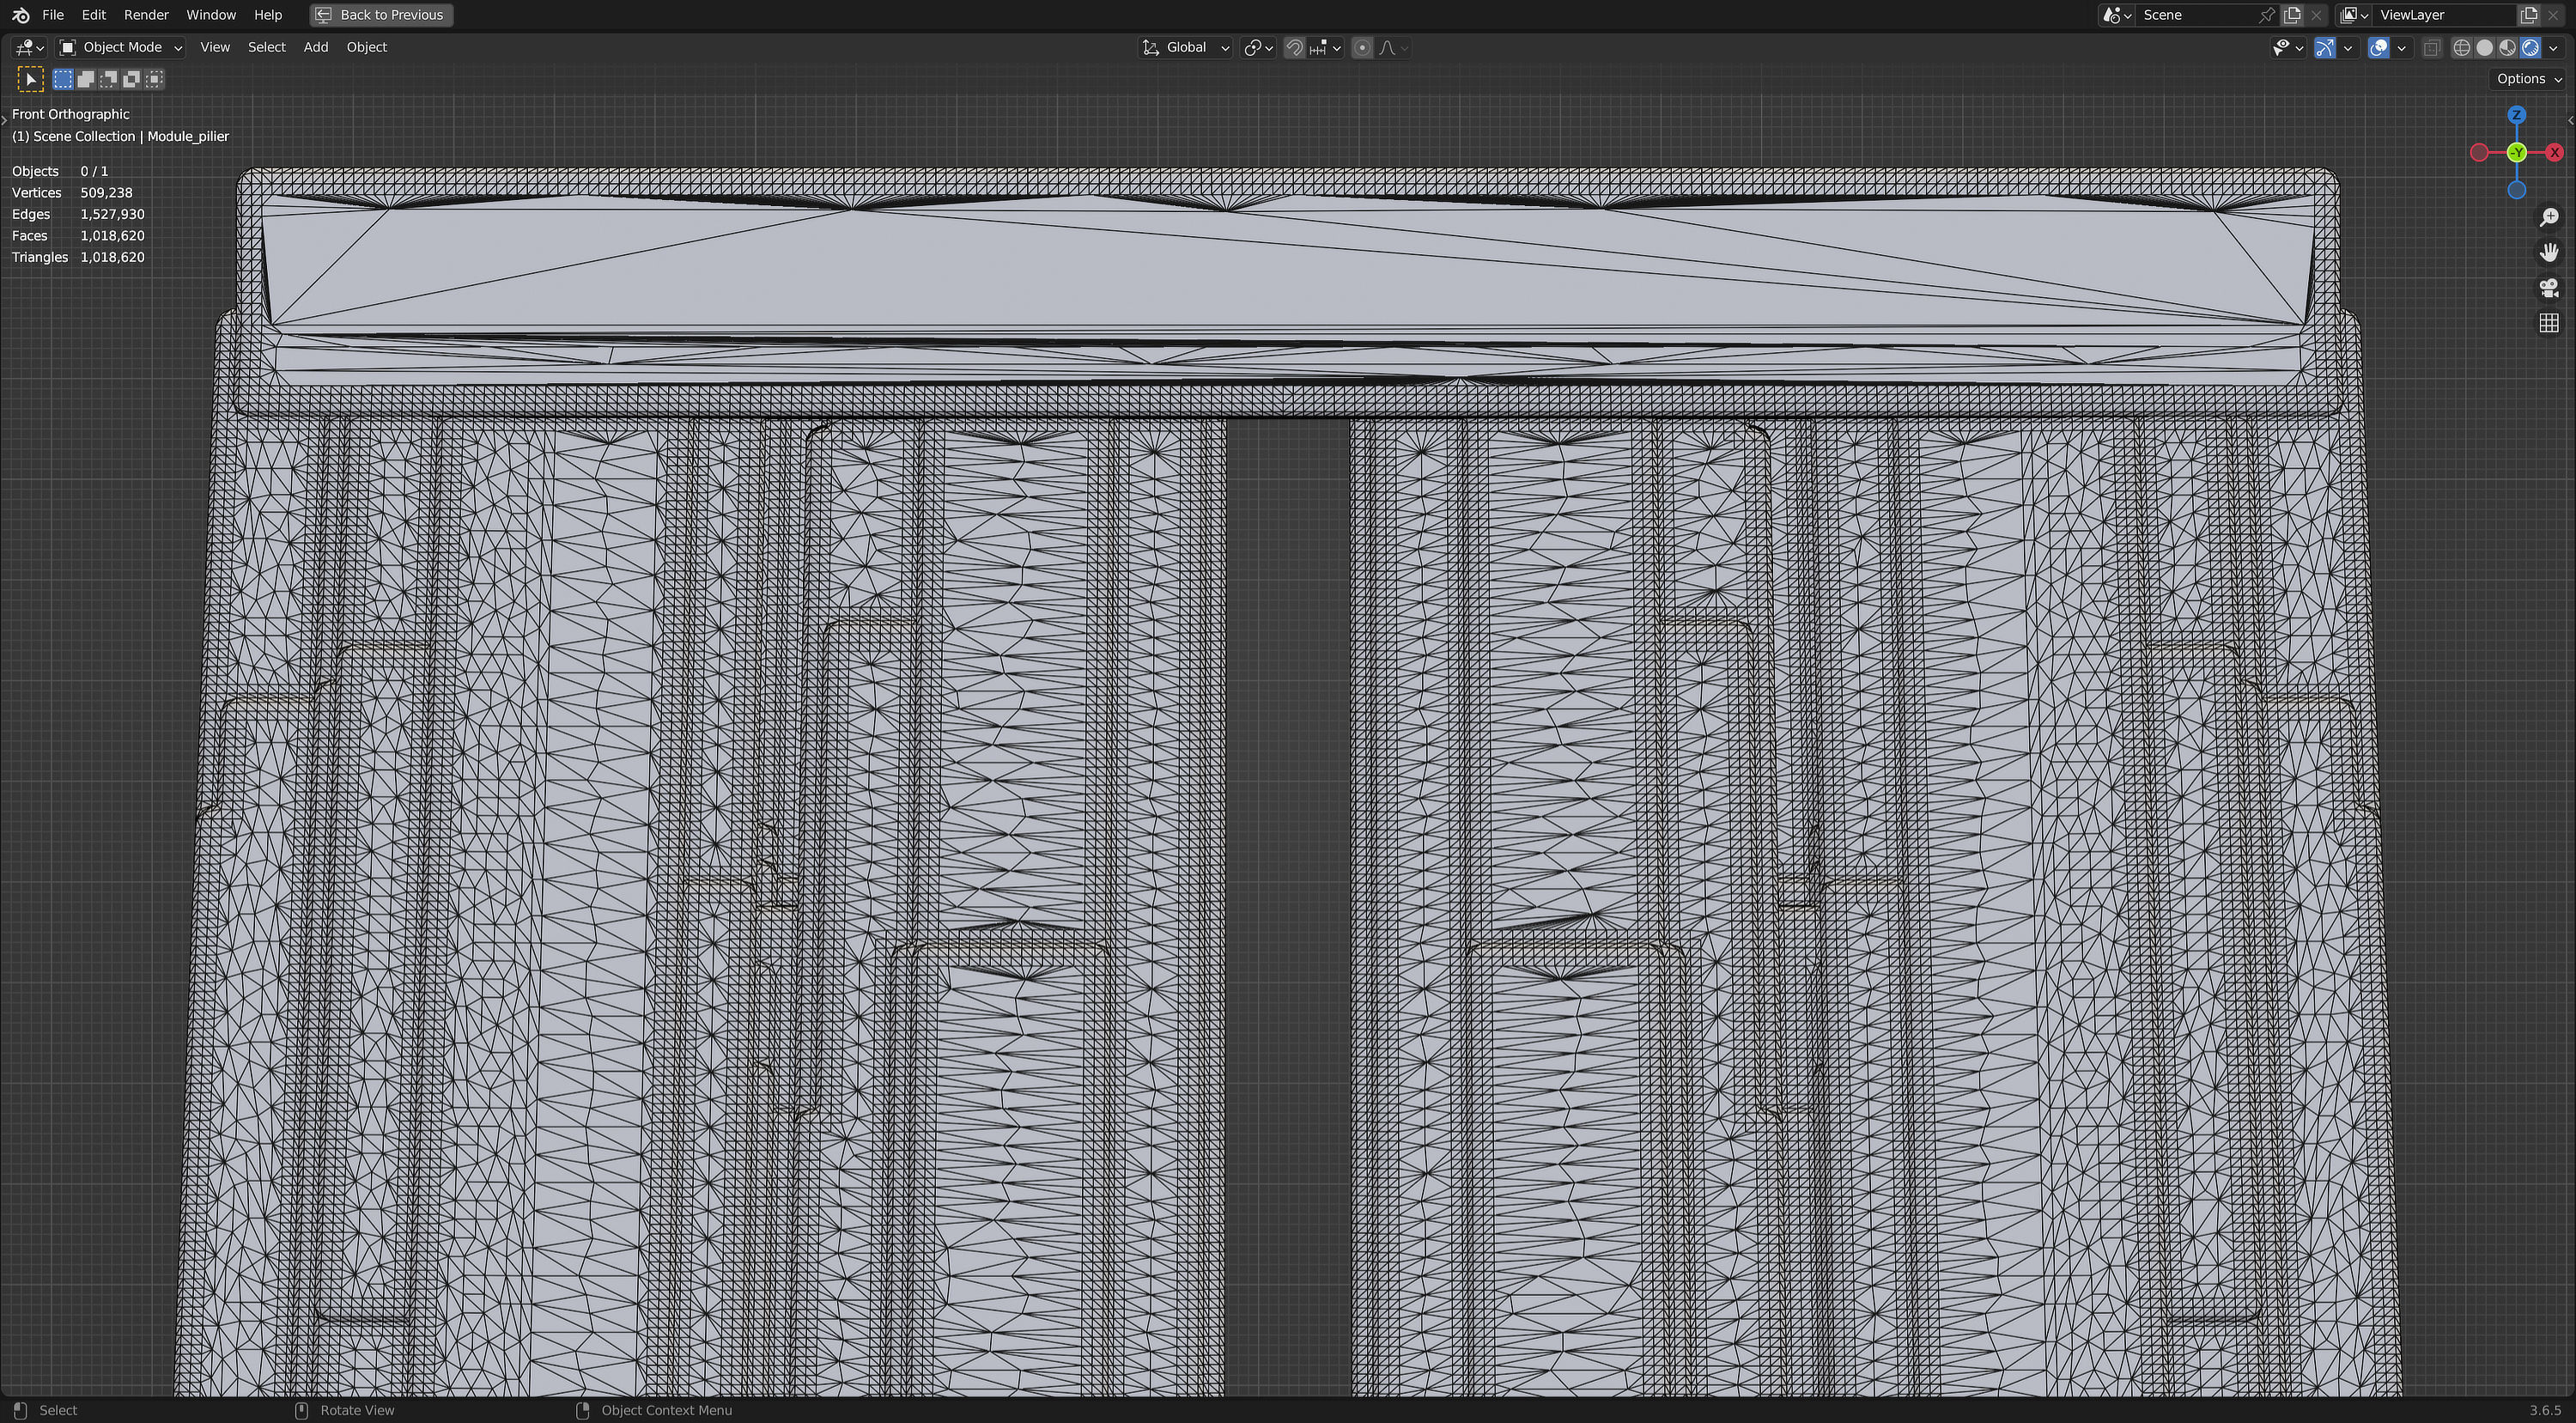Toggle viewport gizmos display

click(2325, 47)
